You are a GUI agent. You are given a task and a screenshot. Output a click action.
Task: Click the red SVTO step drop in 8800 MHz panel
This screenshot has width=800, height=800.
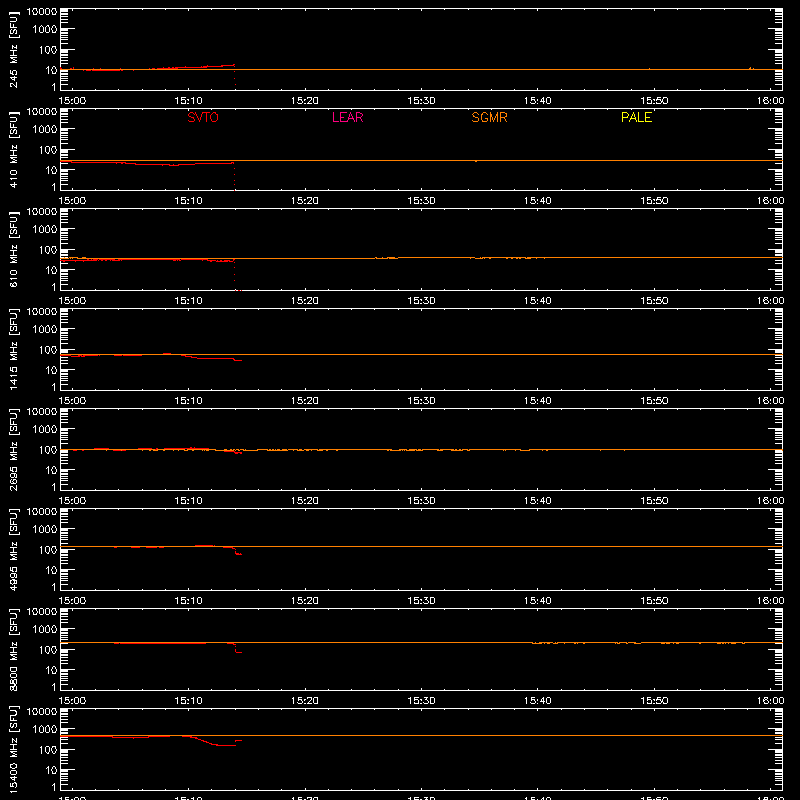237,649
